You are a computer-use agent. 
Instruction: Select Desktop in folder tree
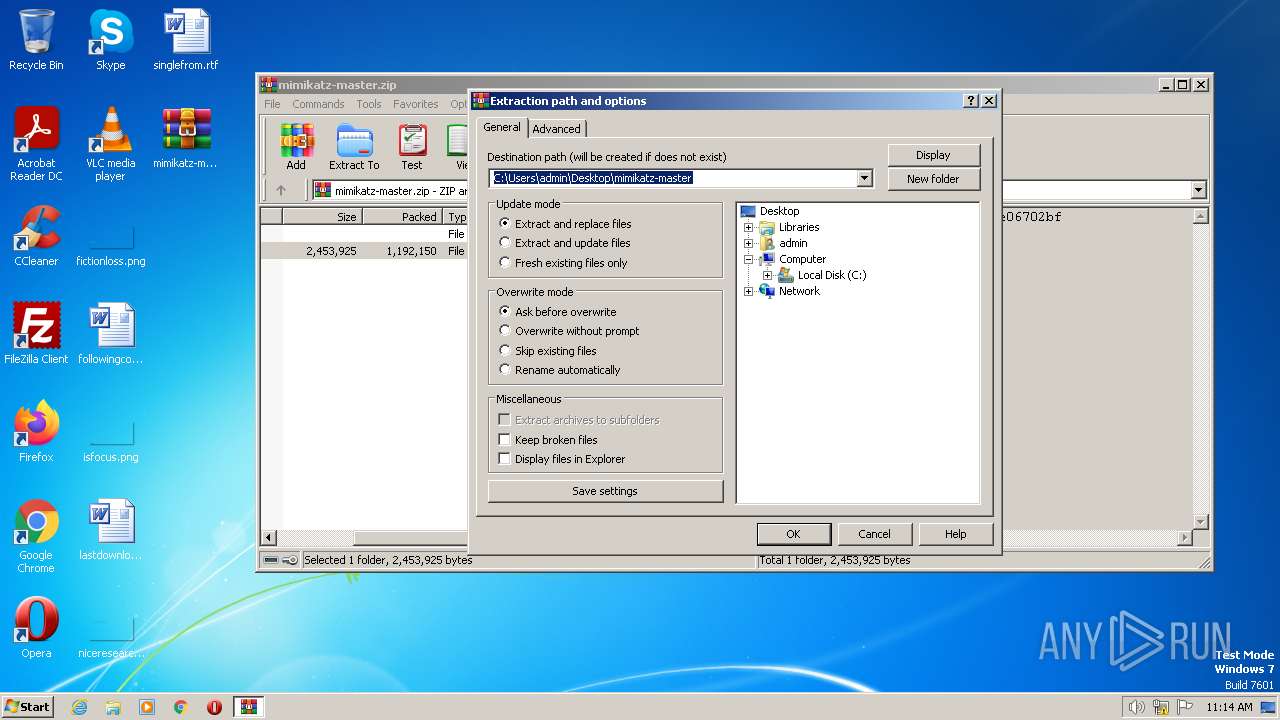779,211
